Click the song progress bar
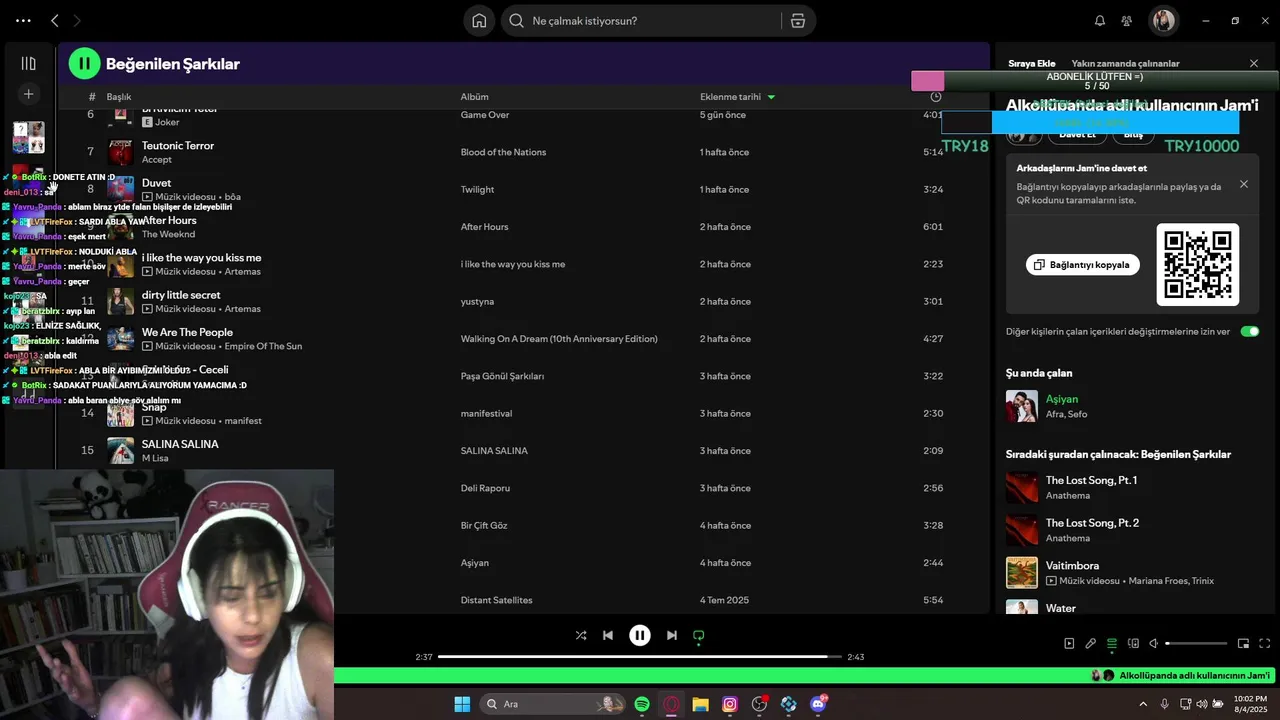The image size is (1280, 720). tap(639, 657)
